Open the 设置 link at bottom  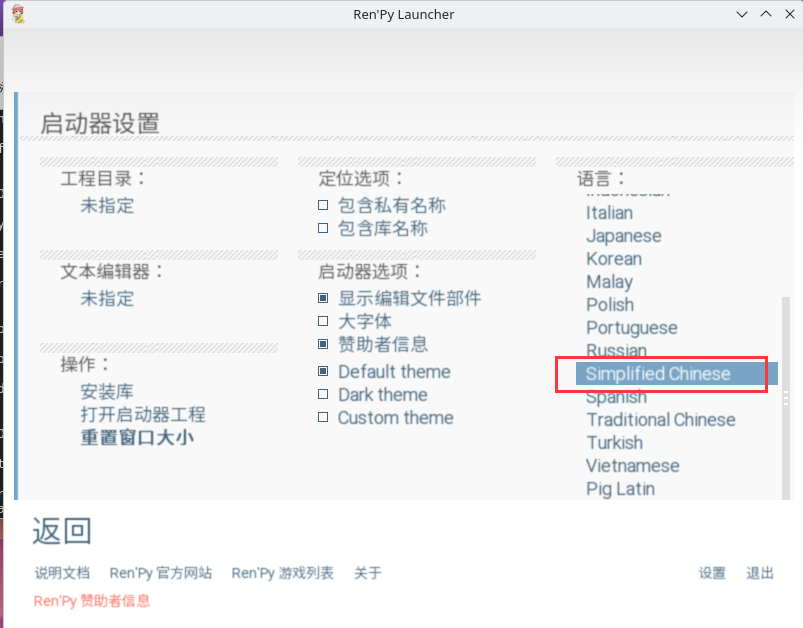click(712, 573)
